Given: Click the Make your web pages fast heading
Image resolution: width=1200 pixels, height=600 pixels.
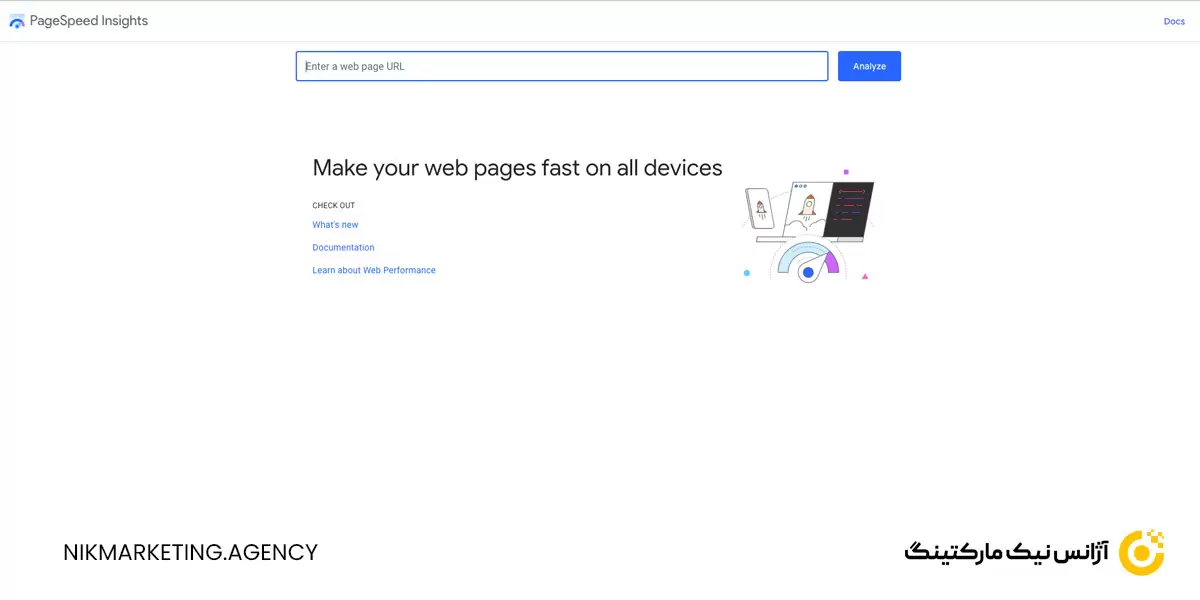Looking at the screenshot, I should [517, 168].
